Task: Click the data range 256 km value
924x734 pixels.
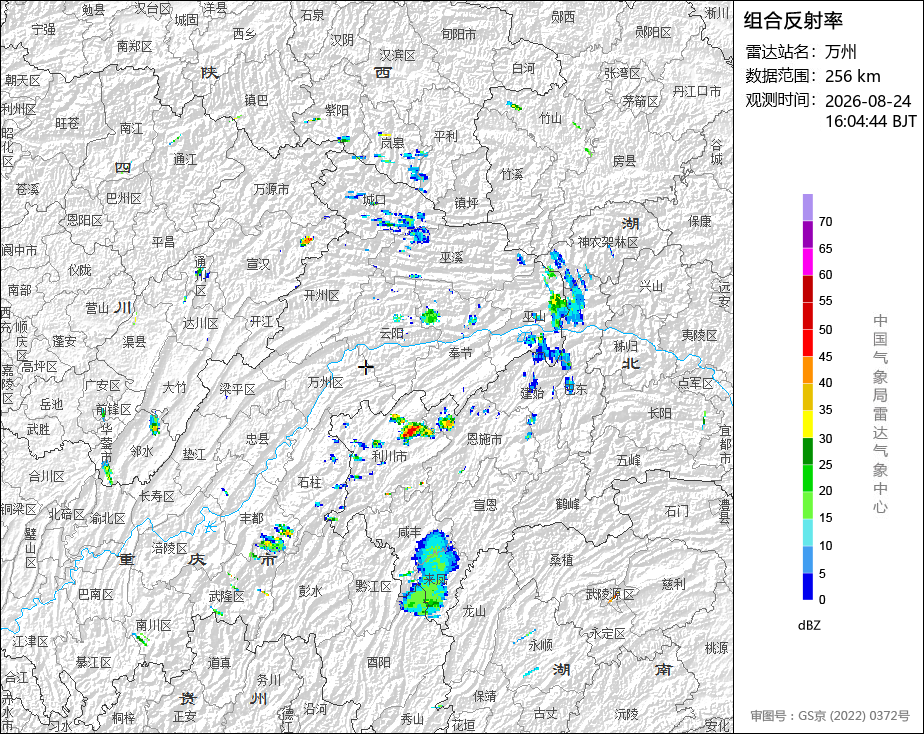Action: (x=853, y=77)
